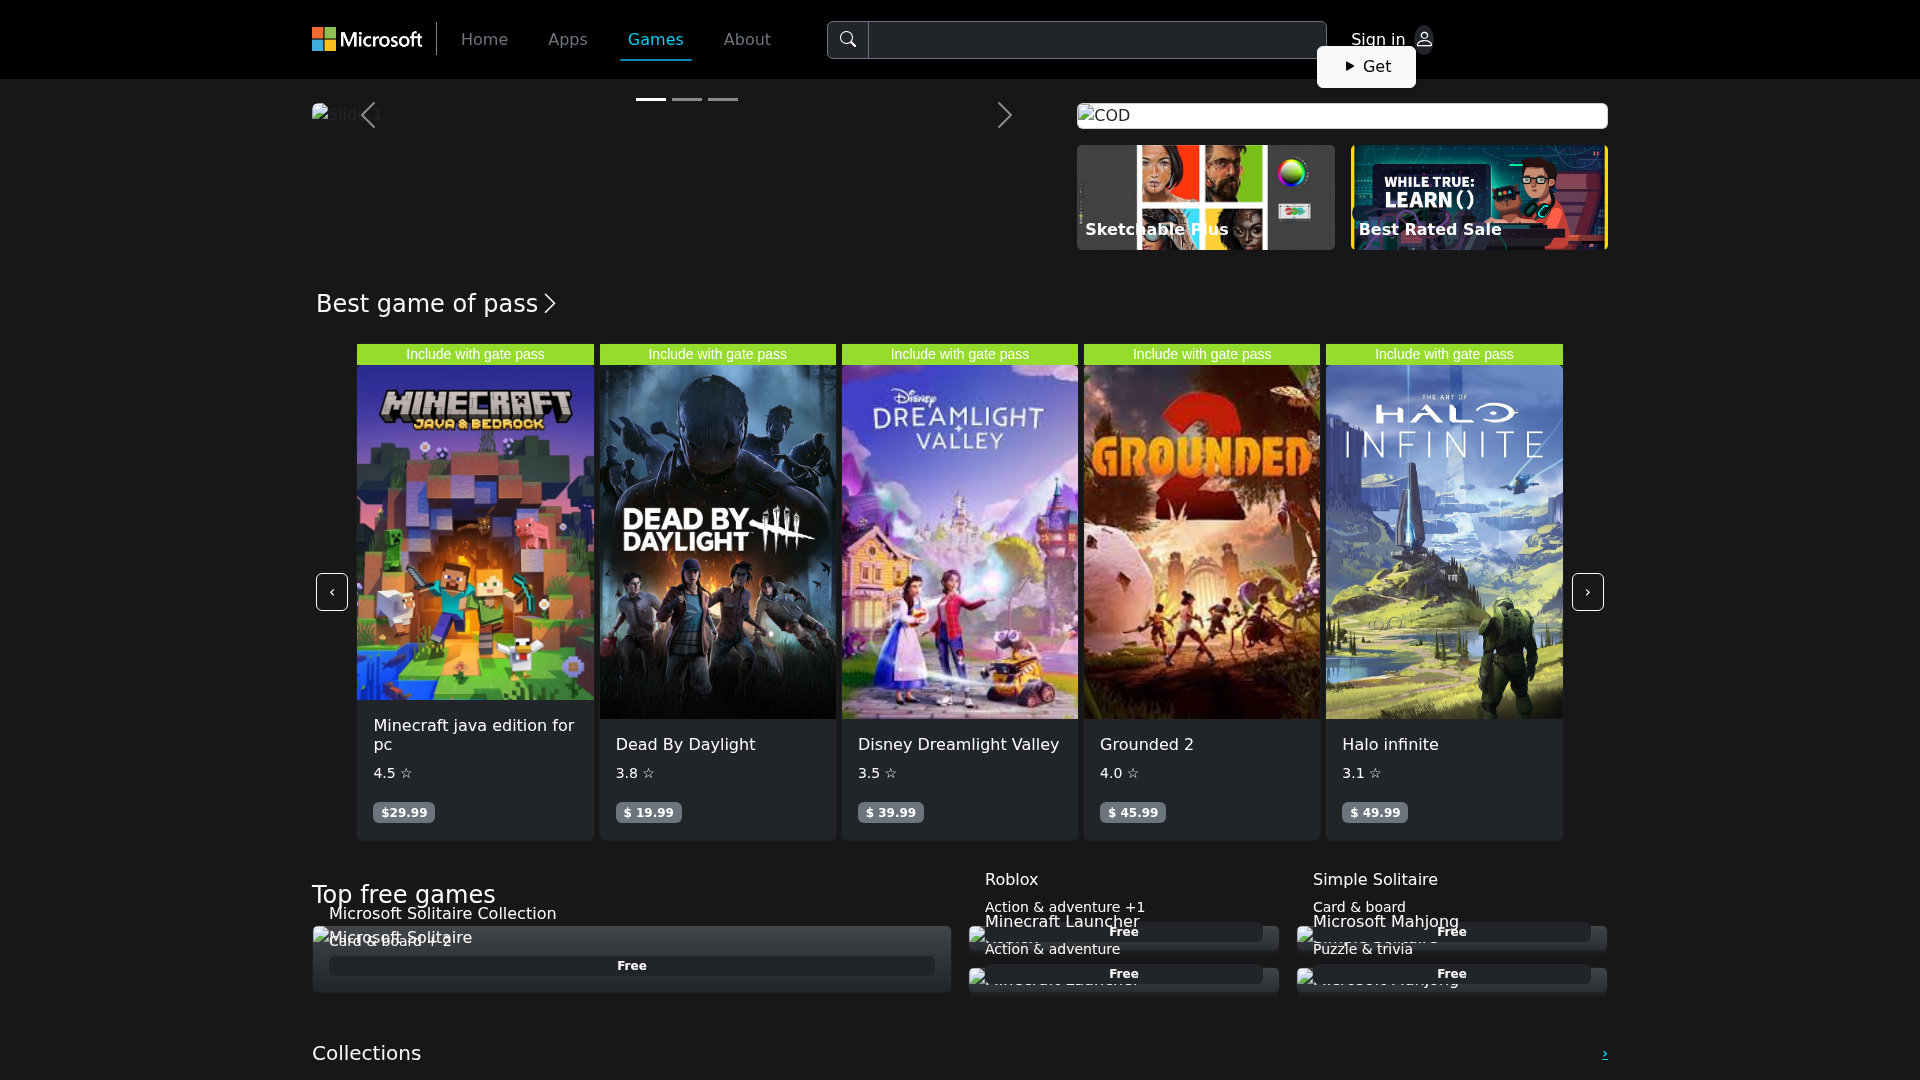Show next hero slide with right arrow
This screenshot has width=1920, height=1080.
[x=1005, y=115]
